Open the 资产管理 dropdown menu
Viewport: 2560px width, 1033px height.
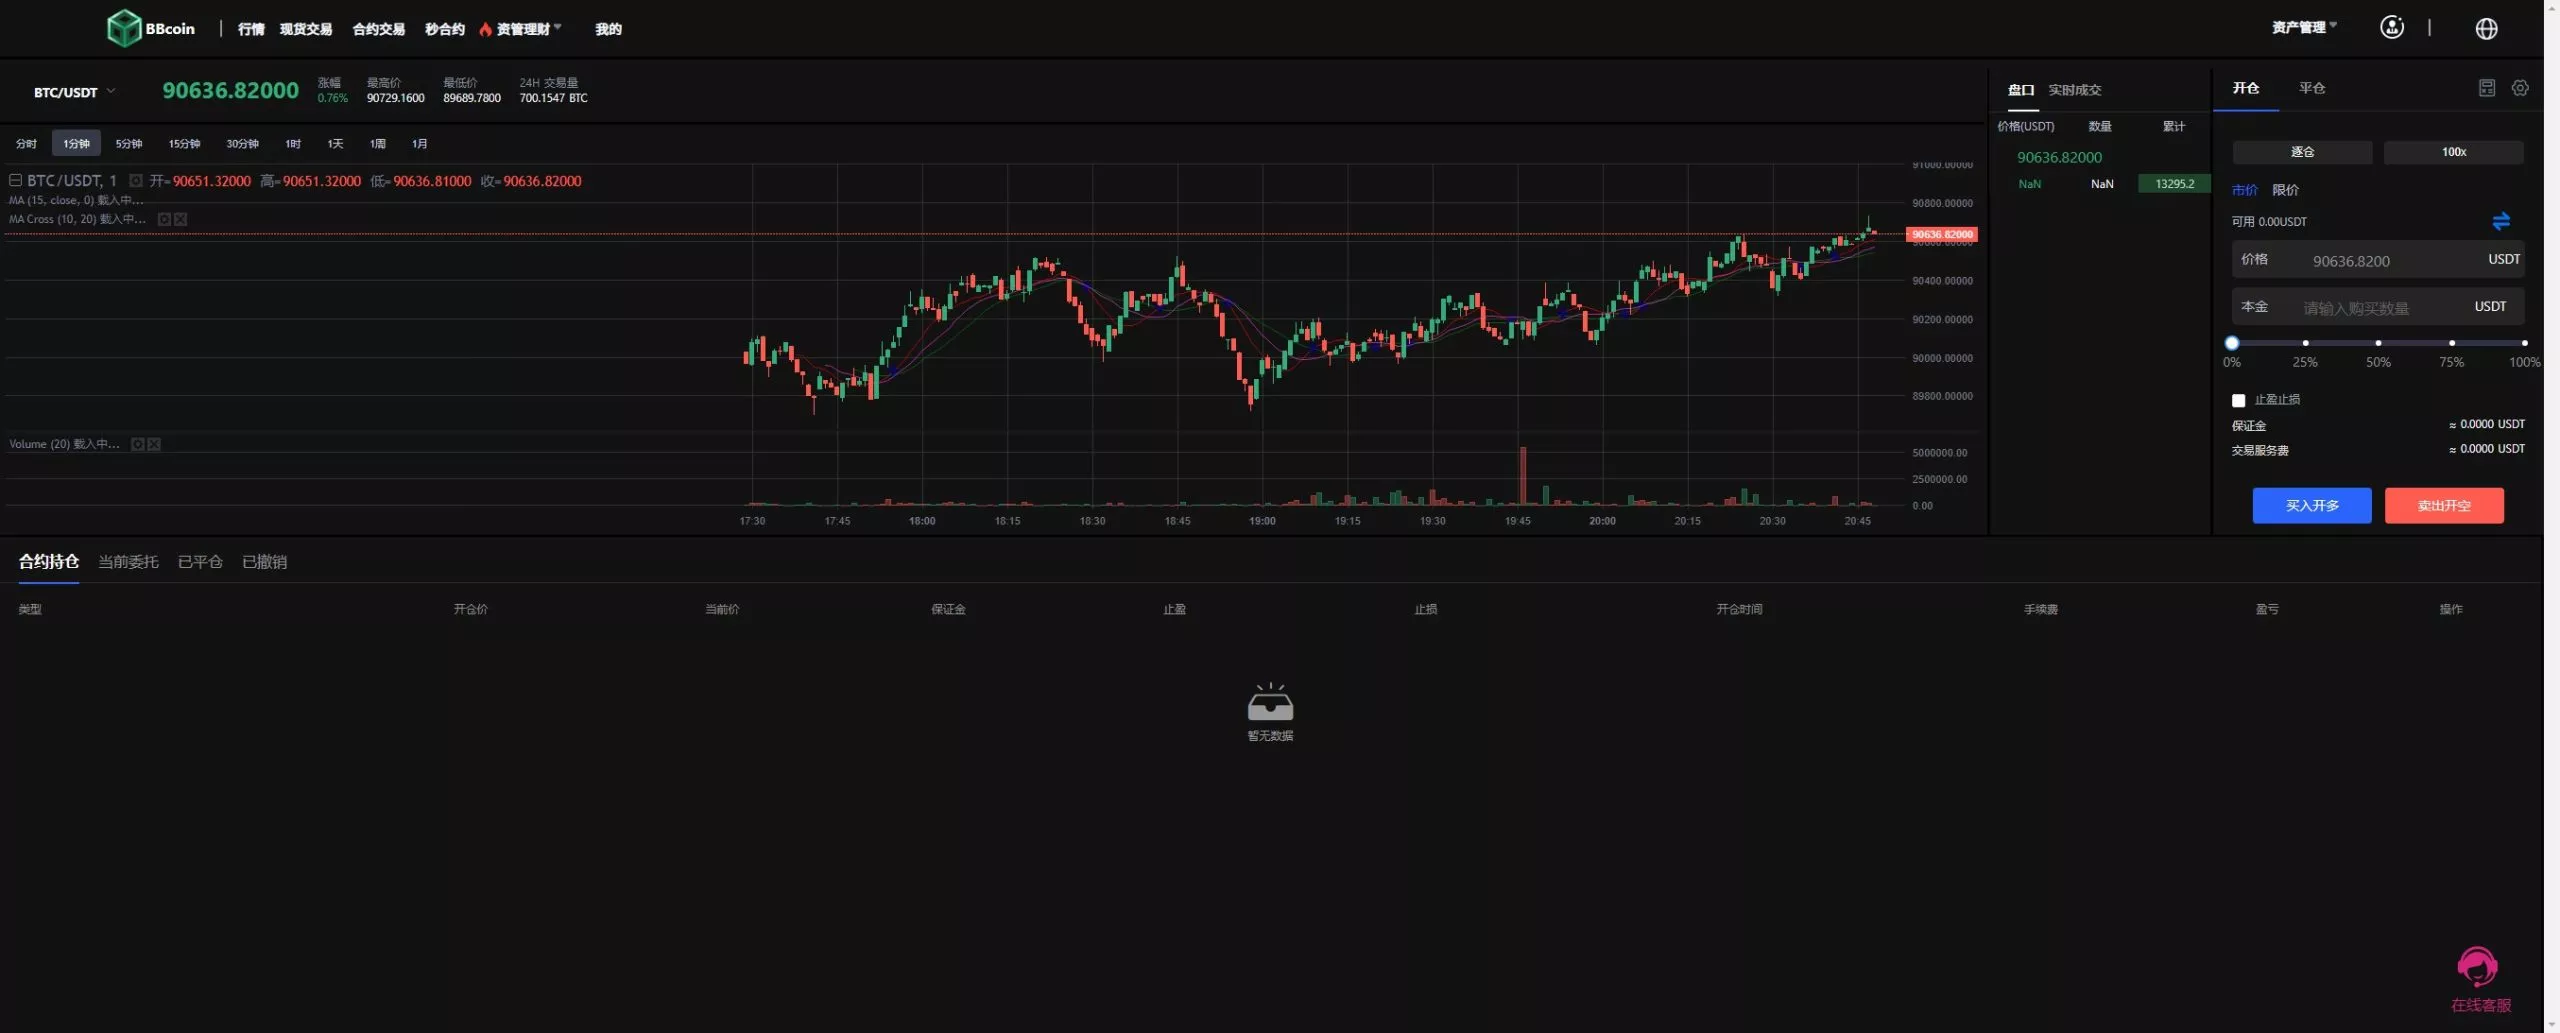tap(2303, 28)
